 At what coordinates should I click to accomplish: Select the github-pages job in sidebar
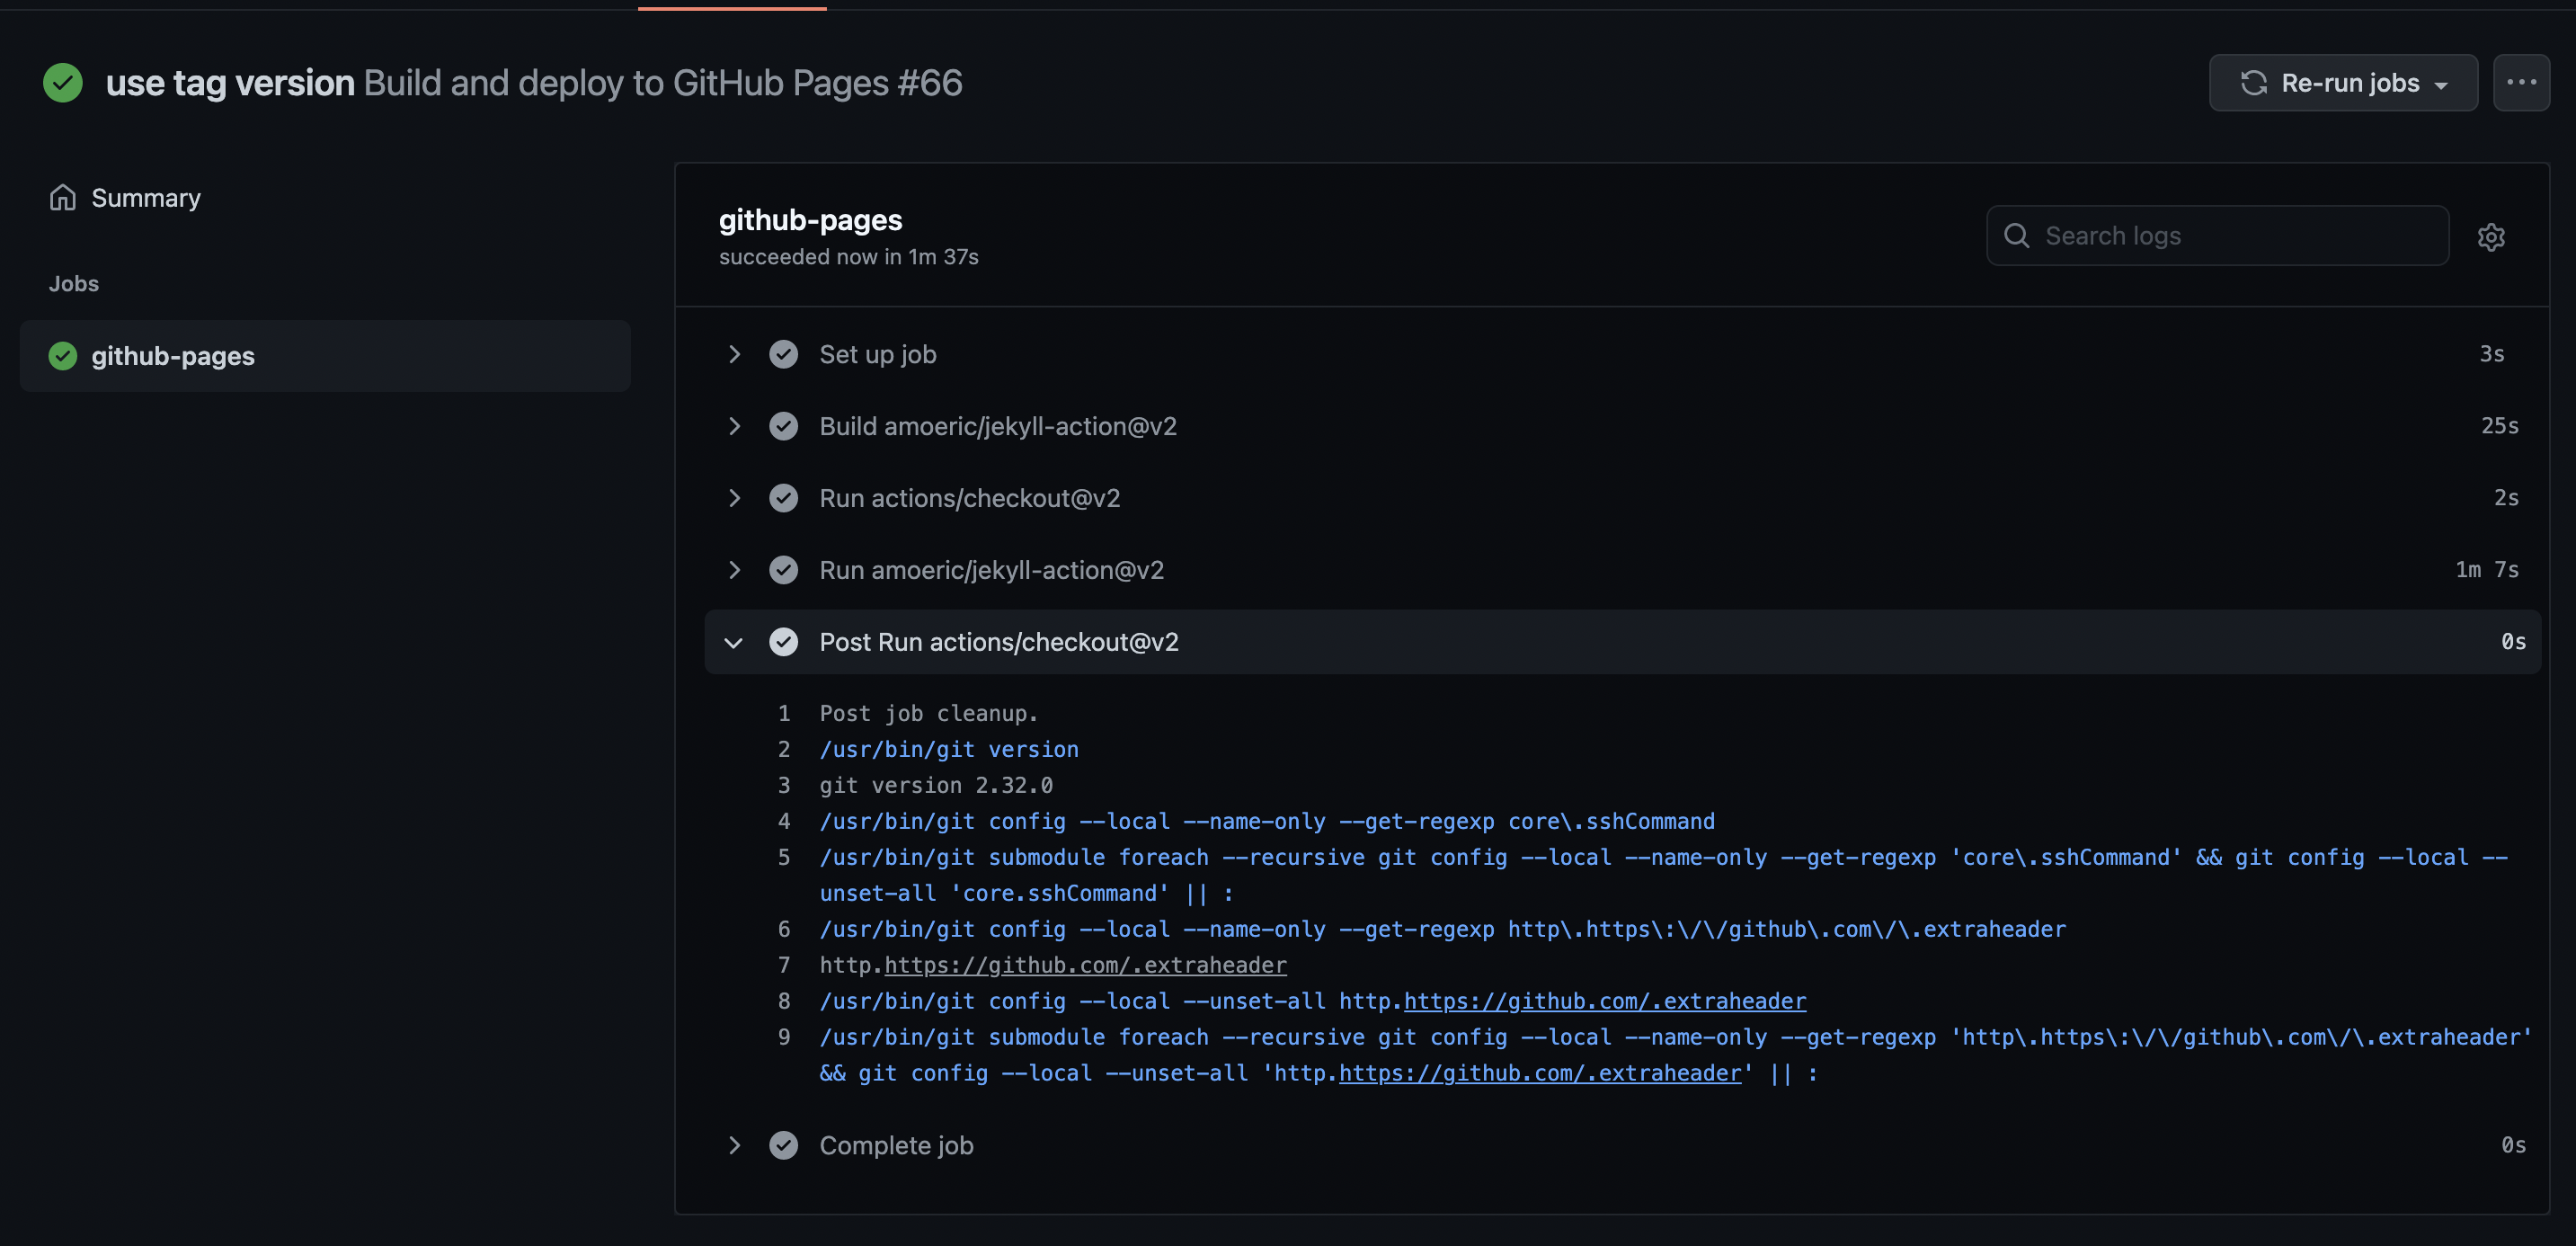[325, 356]
